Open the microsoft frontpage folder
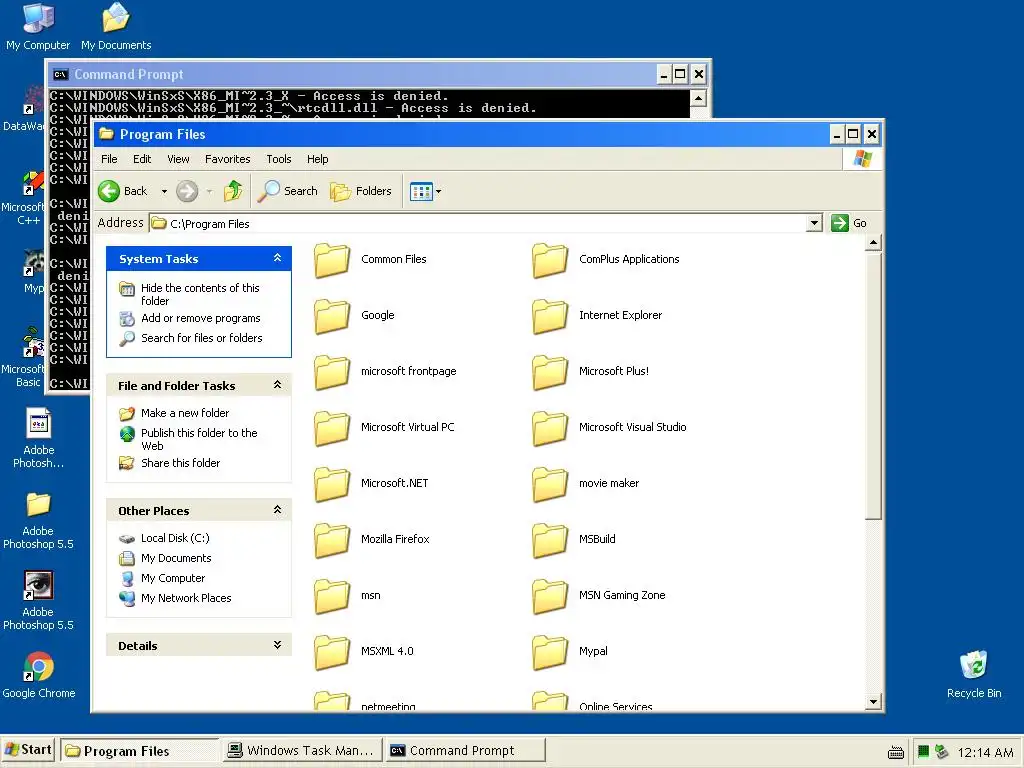Image resolution: width=1024 pixels, height=768 pixels. click(385, 372)
